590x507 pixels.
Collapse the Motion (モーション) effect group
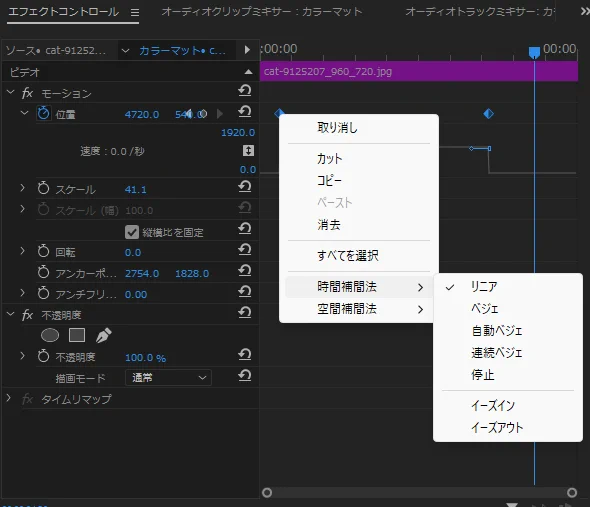coord(11,92)
